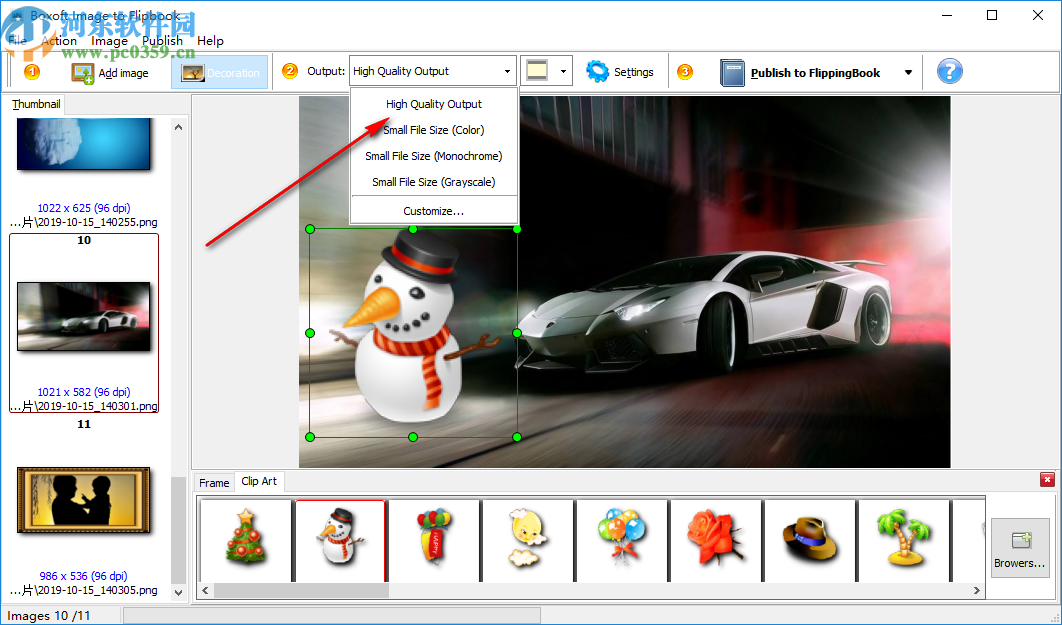Screen dimensions: 1062x625
Task: Open the File menu
Action: pyautogui.click(x=17, y=40)
